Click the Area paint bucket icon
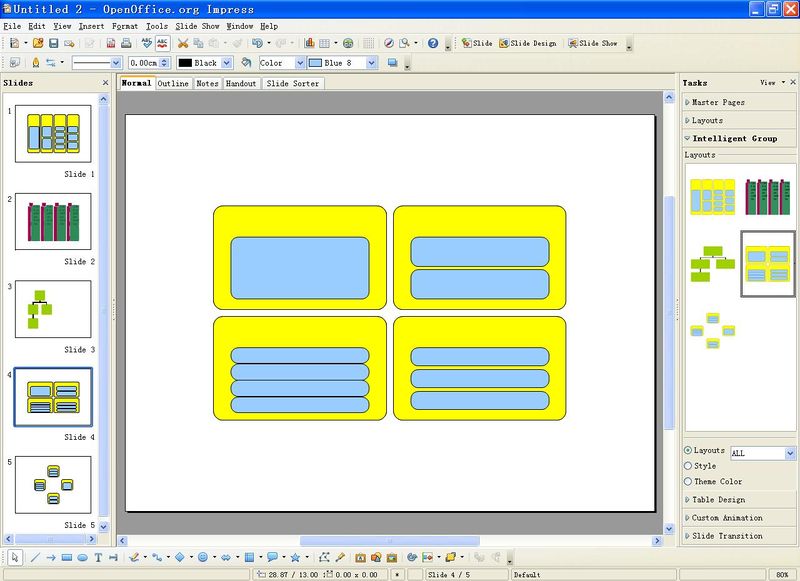Screen dimensions: 800x581 click(x=246, y=62)
